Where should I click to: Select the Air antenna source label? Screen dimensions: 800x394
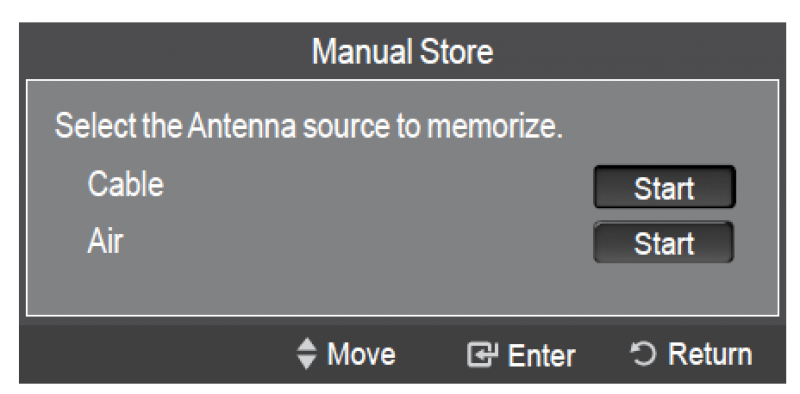tap(105, 240)
